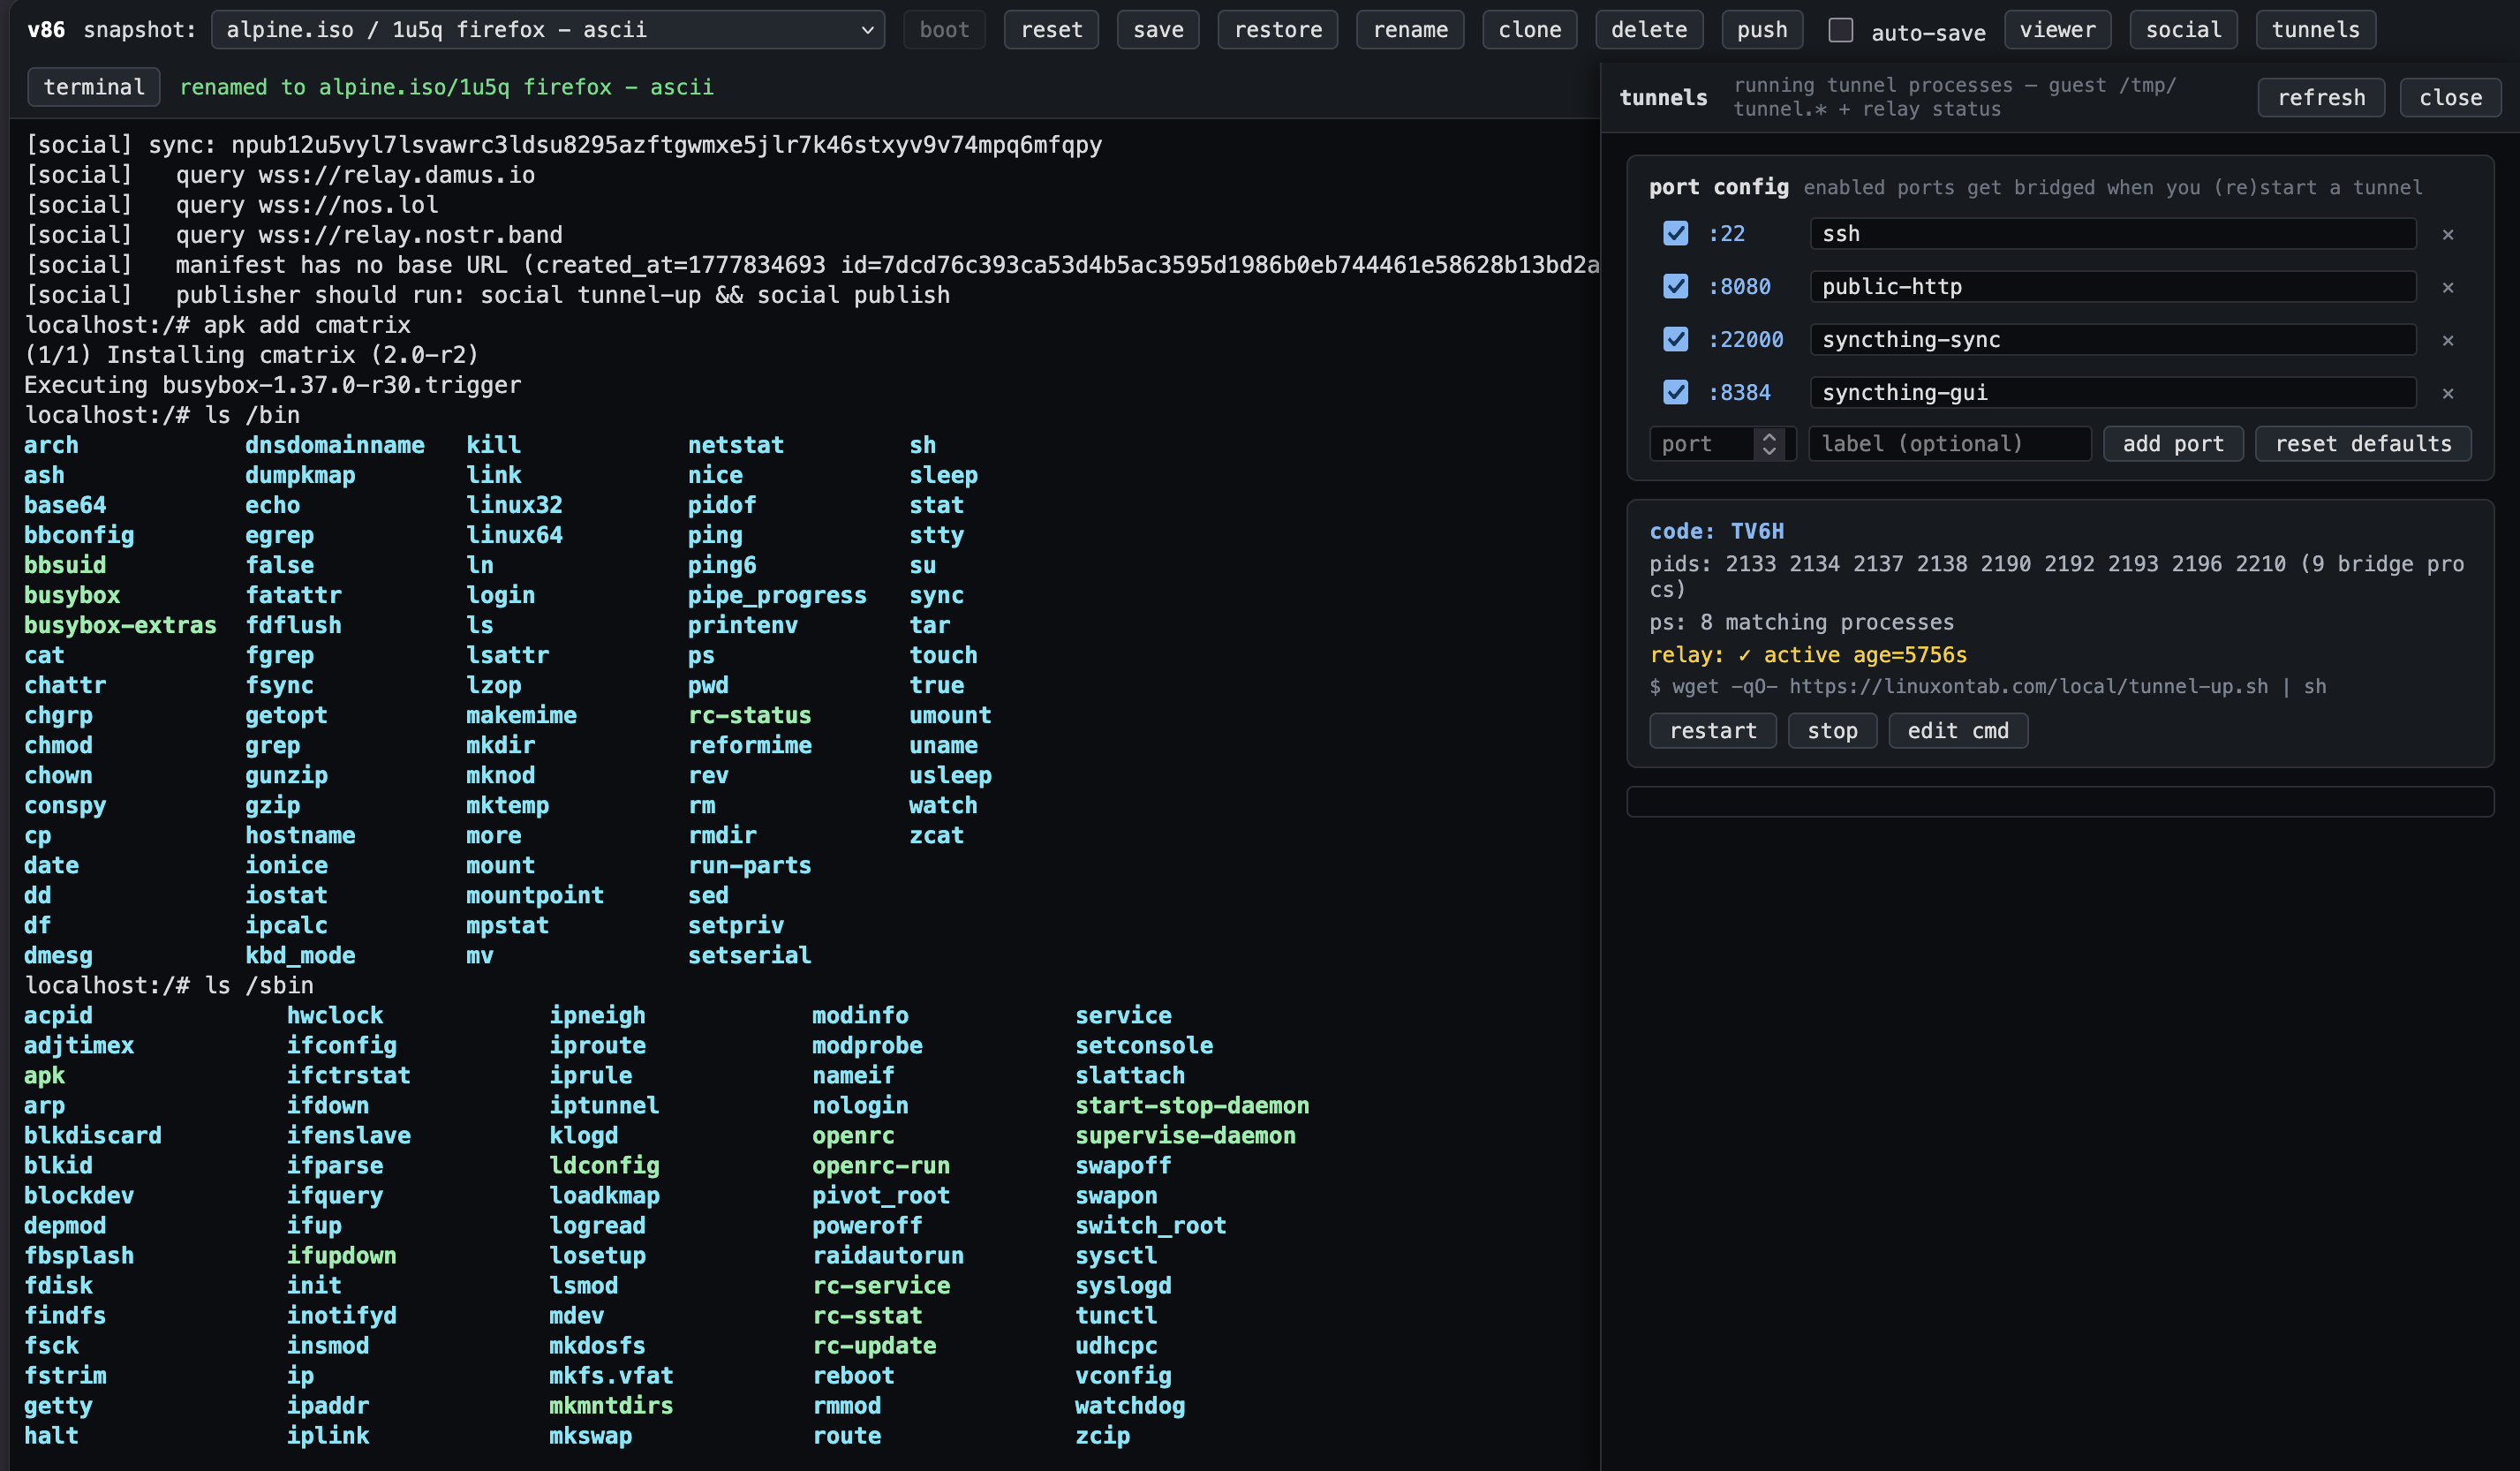2520x1471 pixels.
Task: Click the 'ps: 8 matching processes' line
Action: click(x=1802, y=622)
